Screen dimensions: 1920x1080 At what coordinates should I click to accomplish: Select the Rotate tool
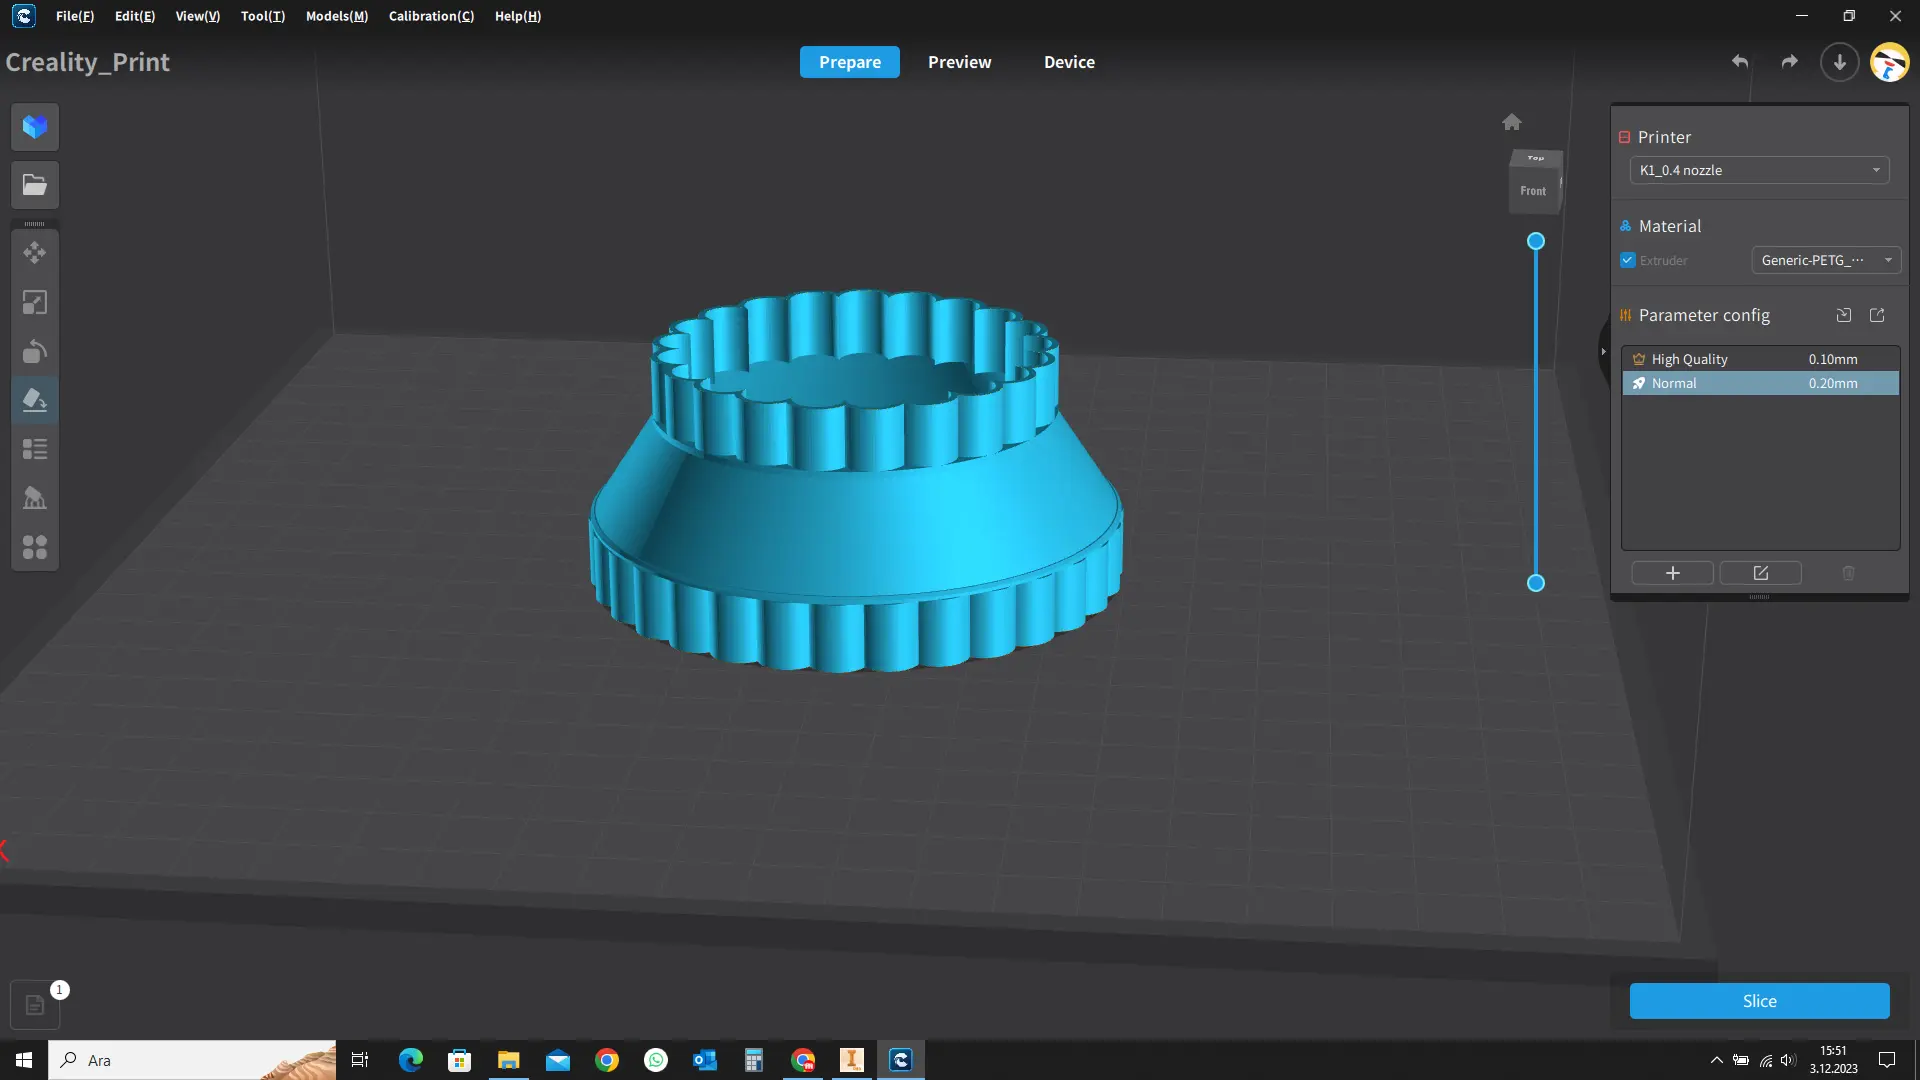coord(35,351)
